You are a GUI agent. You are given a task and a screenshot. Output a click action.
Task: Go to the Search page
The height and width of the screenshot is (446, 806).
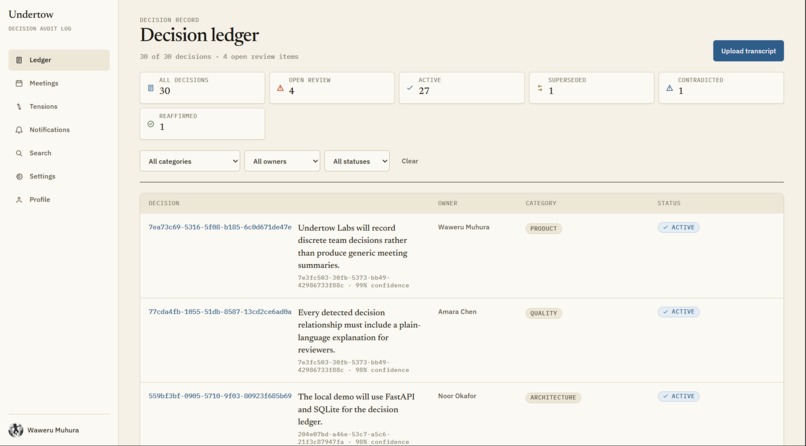(x=59, y=153)
